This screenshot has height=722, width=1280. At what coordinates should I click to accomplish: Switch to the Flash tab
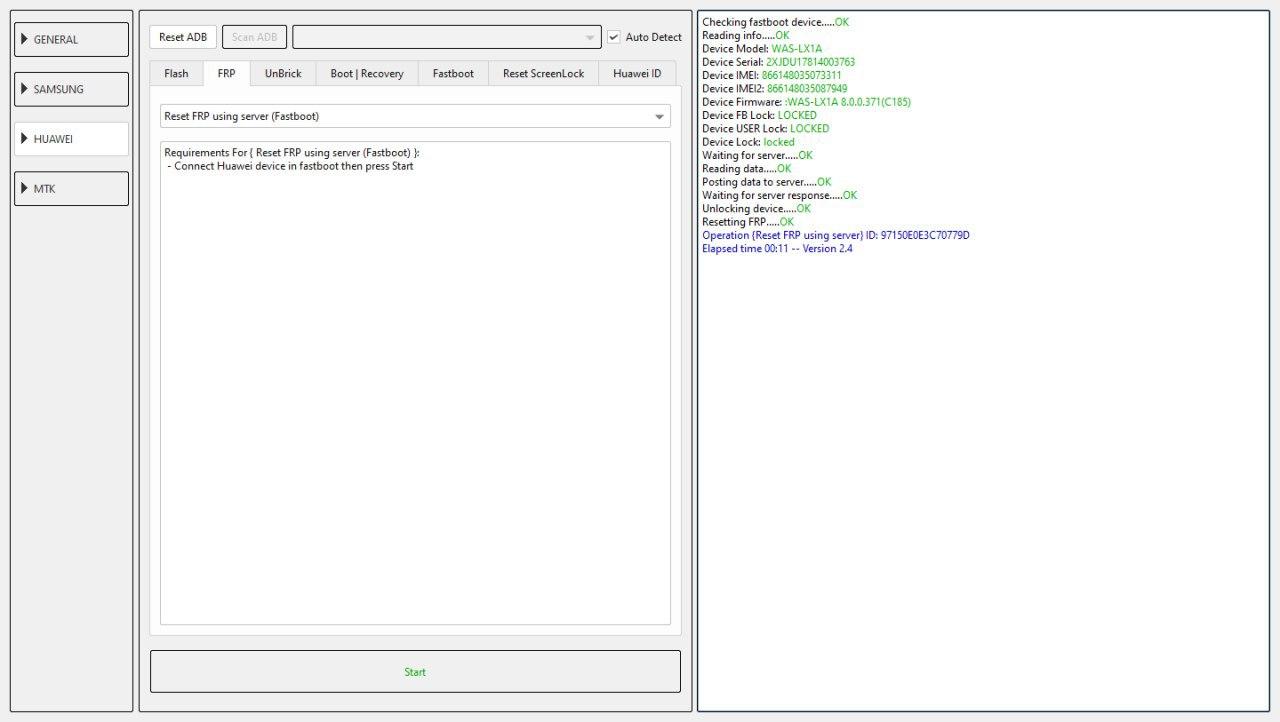tap(176, 73)
